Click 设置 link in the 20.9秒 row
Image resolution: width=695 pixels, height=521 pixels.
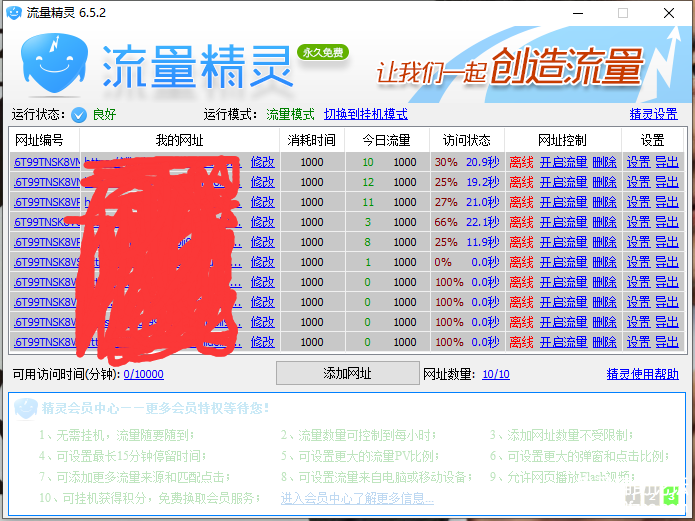tap(638, 162)
